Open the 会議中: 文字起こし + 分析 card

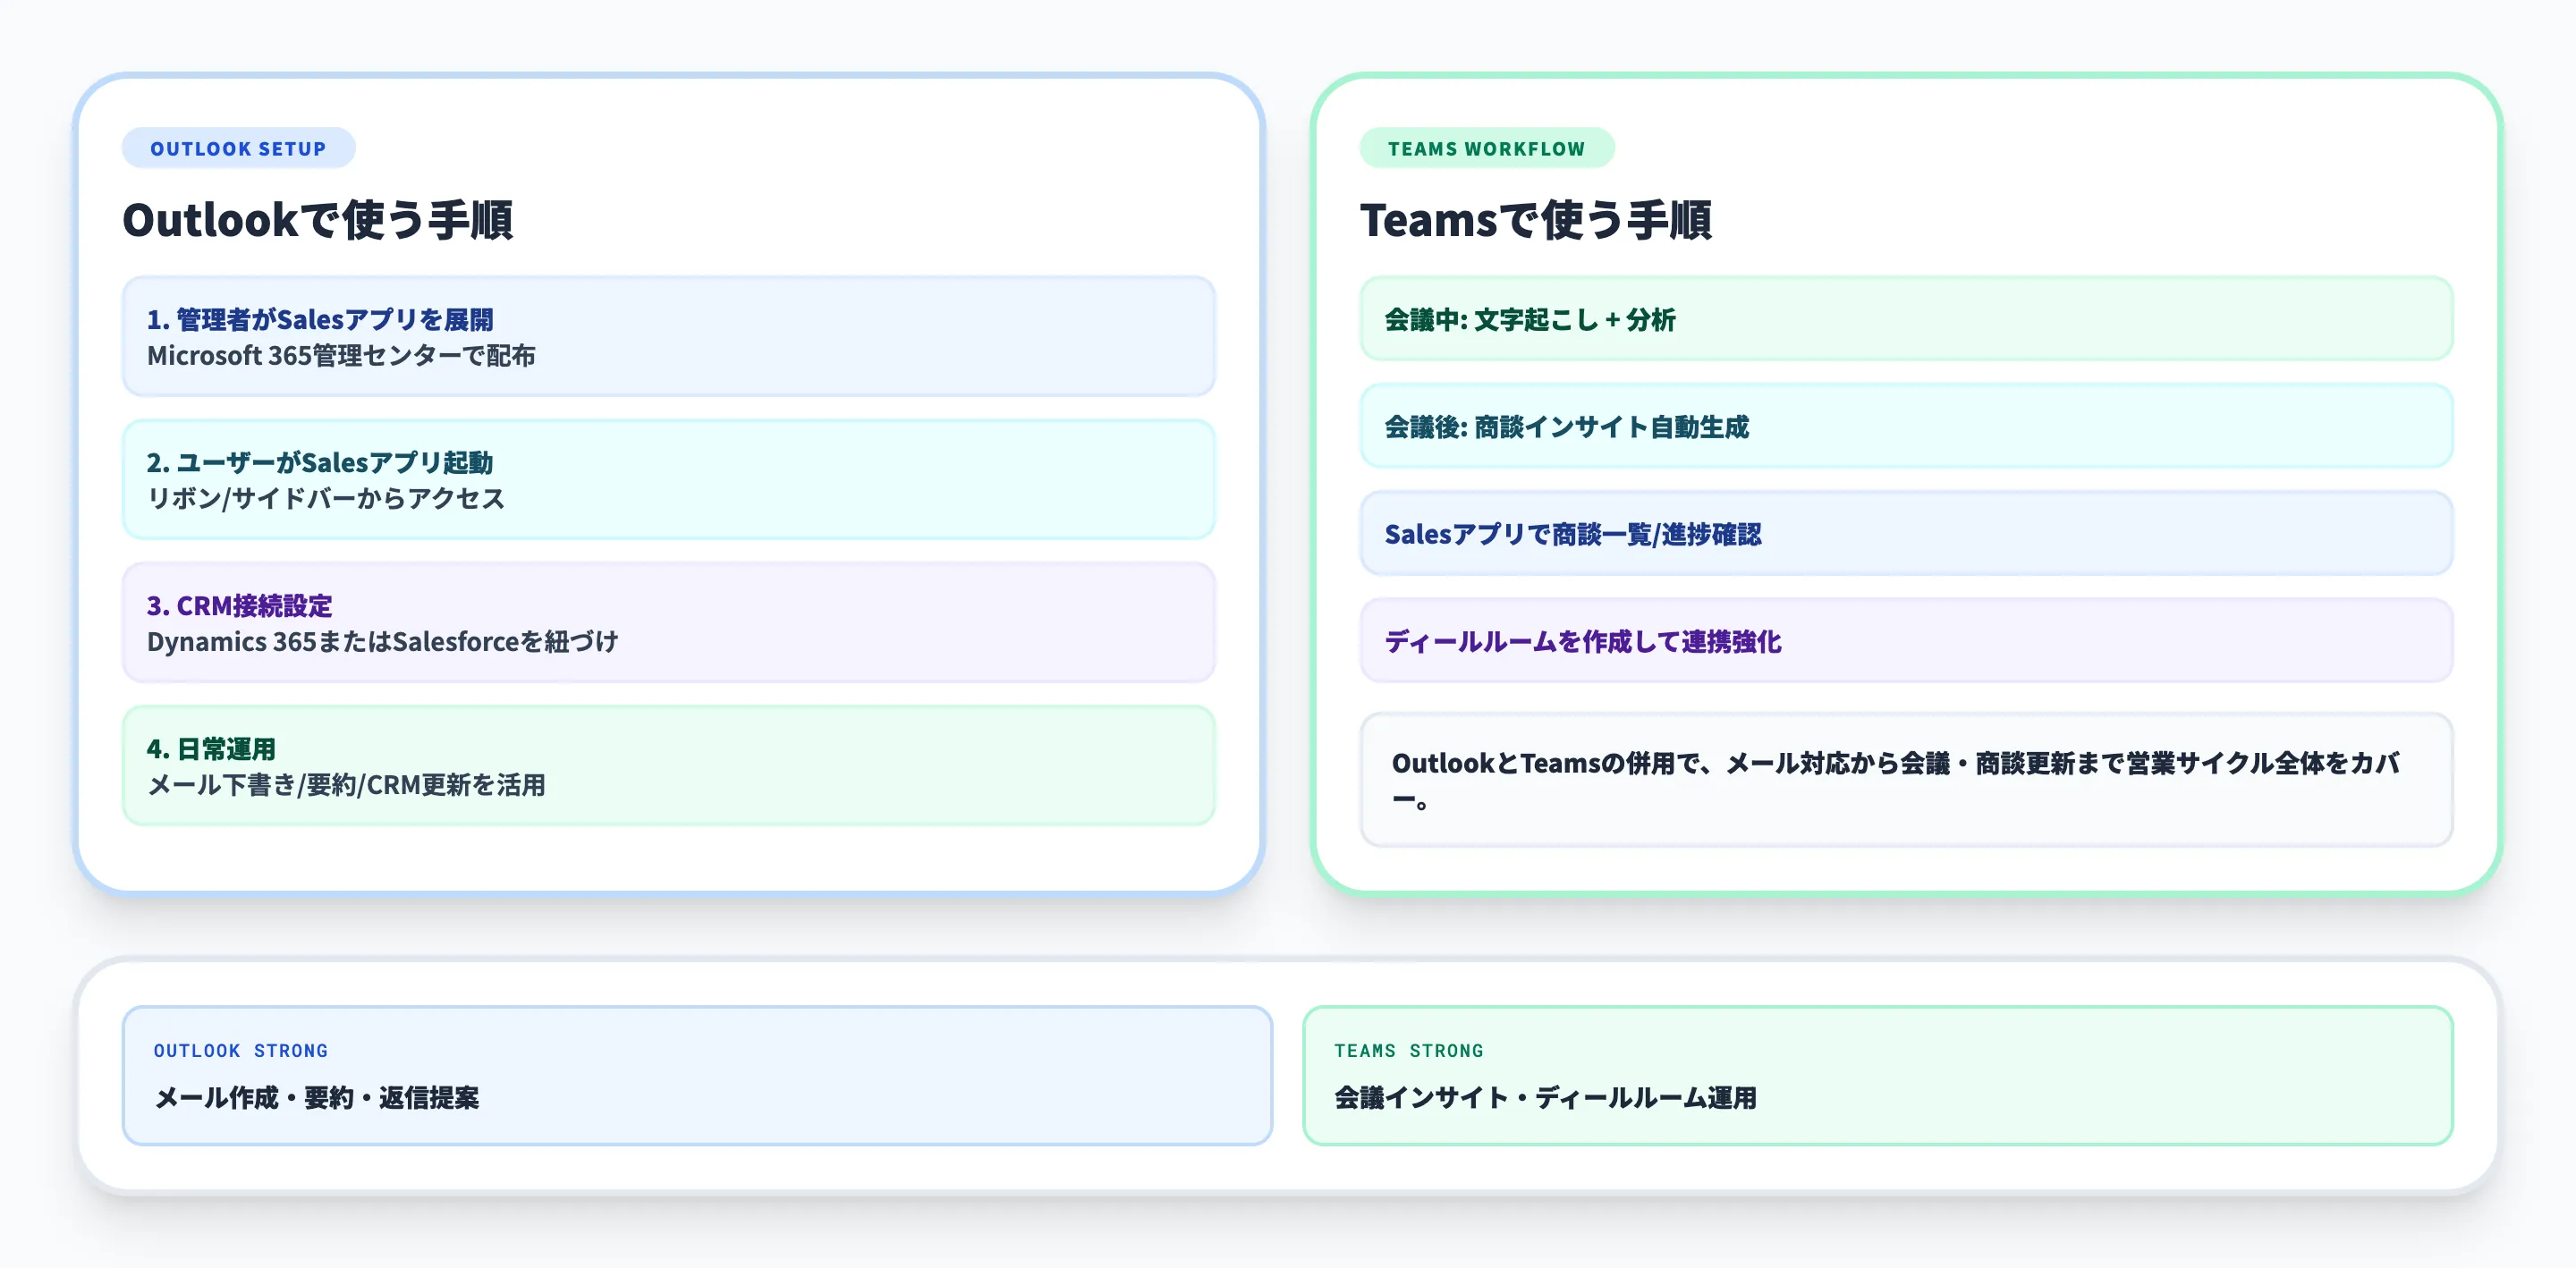point(1905,320)
